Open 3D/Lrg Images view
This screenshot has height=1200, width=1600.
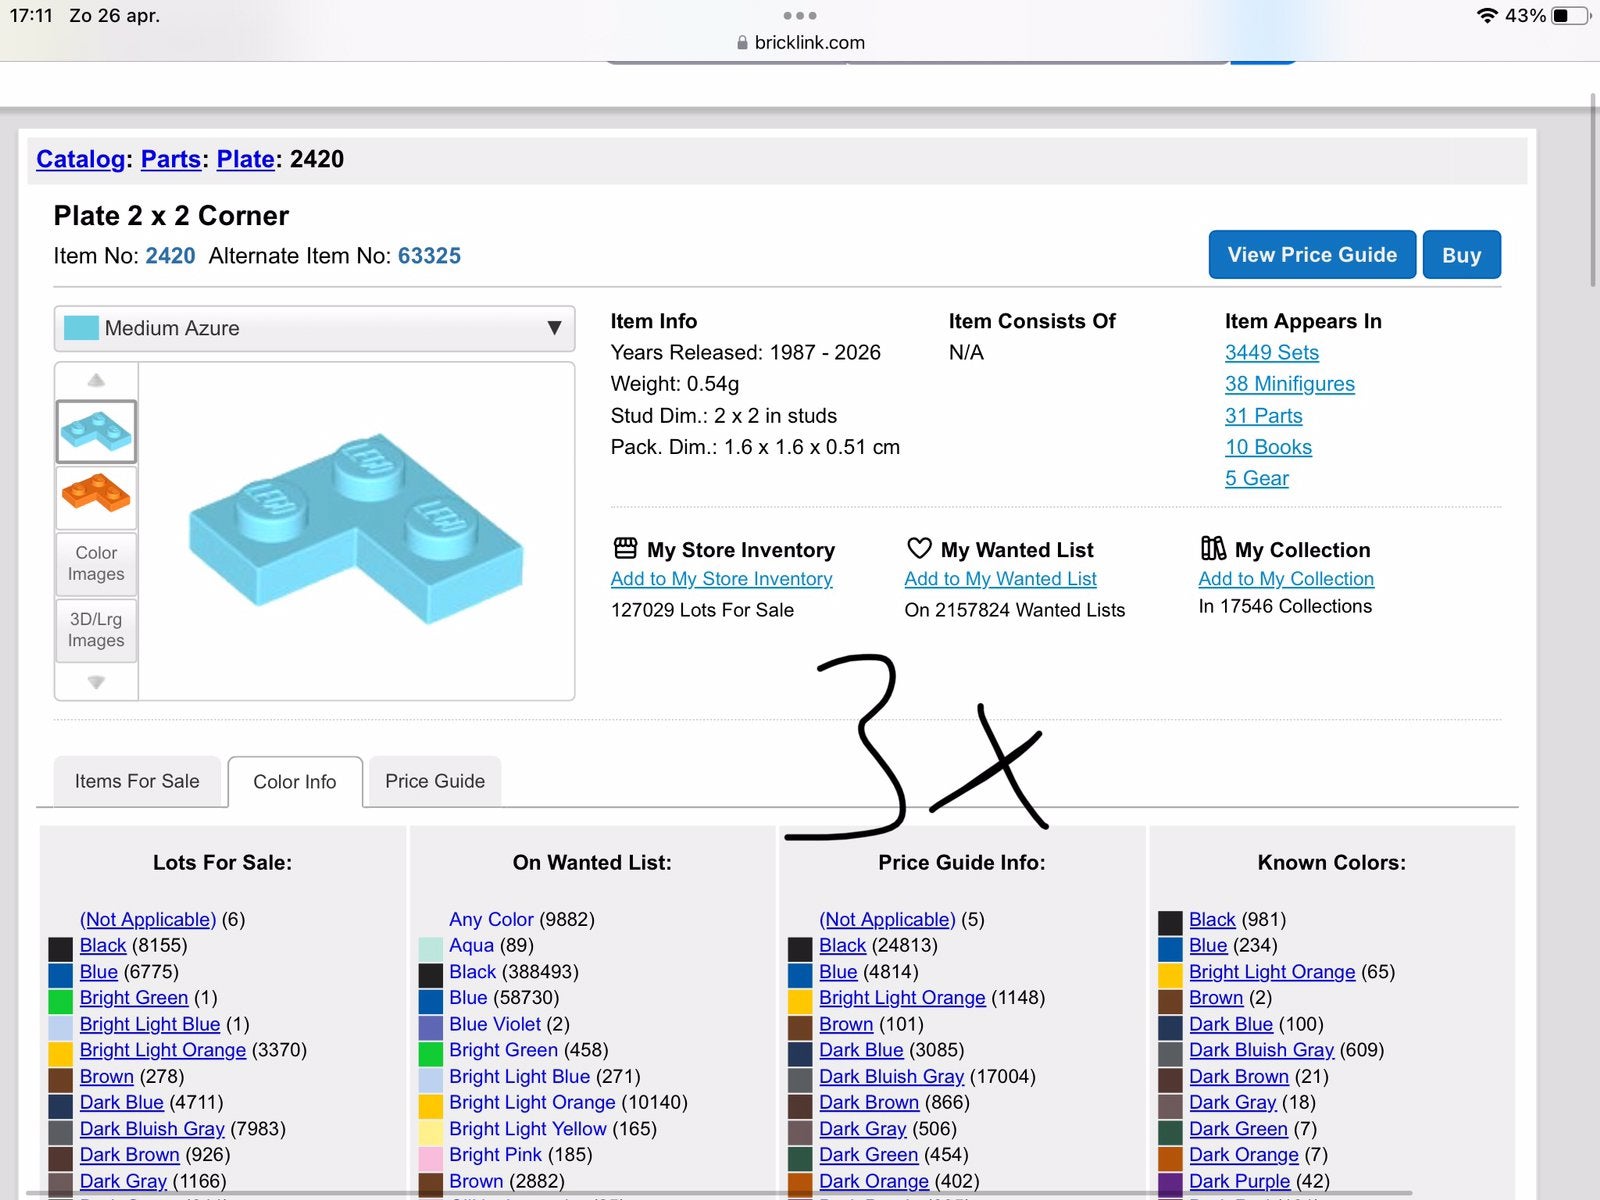[x=96, y=630]
